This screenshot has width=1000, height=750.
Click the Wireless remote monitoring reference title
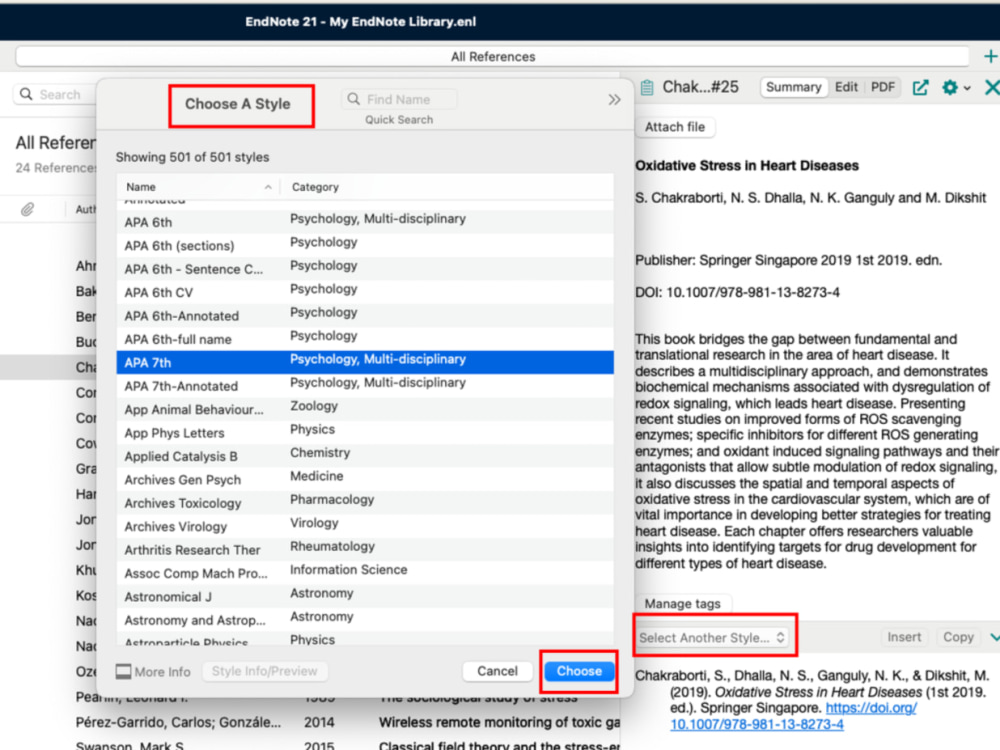[499, 723]
